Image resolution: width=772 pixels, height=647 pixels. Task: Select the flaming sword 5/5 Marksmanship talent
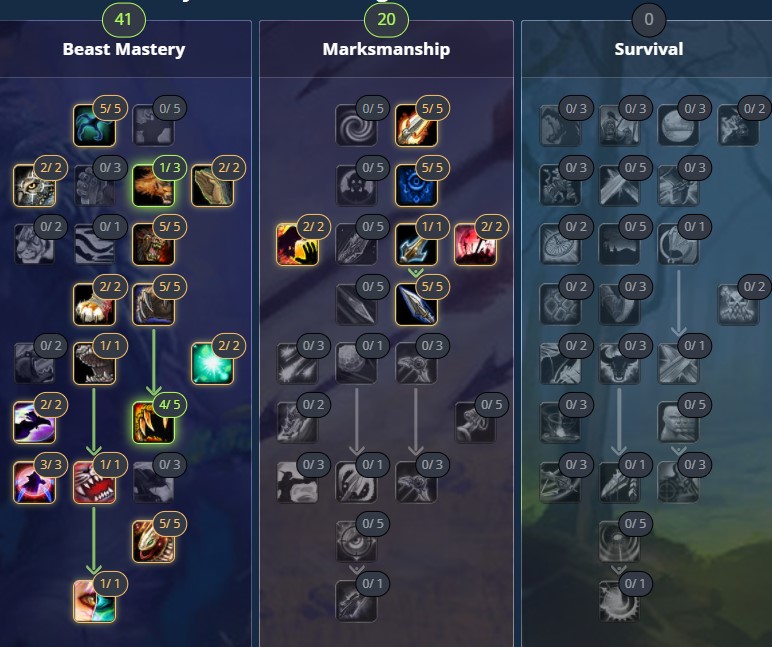(416, 126)
